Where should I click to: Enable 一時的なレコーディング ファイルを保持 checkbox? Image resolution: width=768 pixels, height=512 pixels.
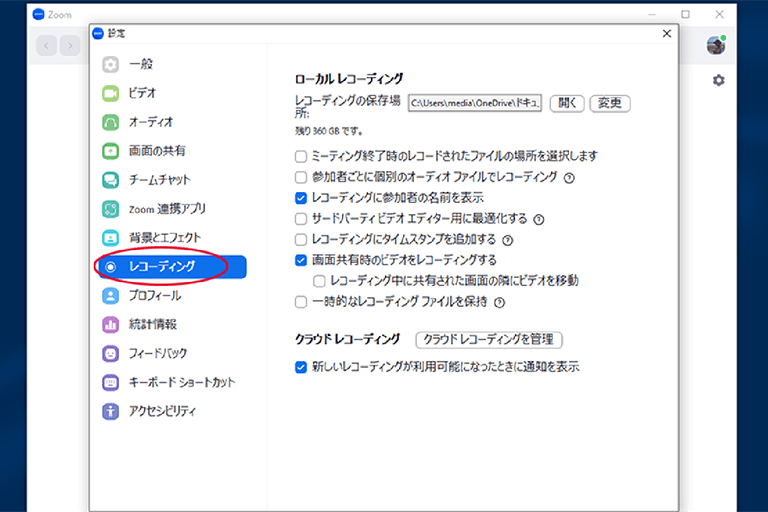pos(301,302)
